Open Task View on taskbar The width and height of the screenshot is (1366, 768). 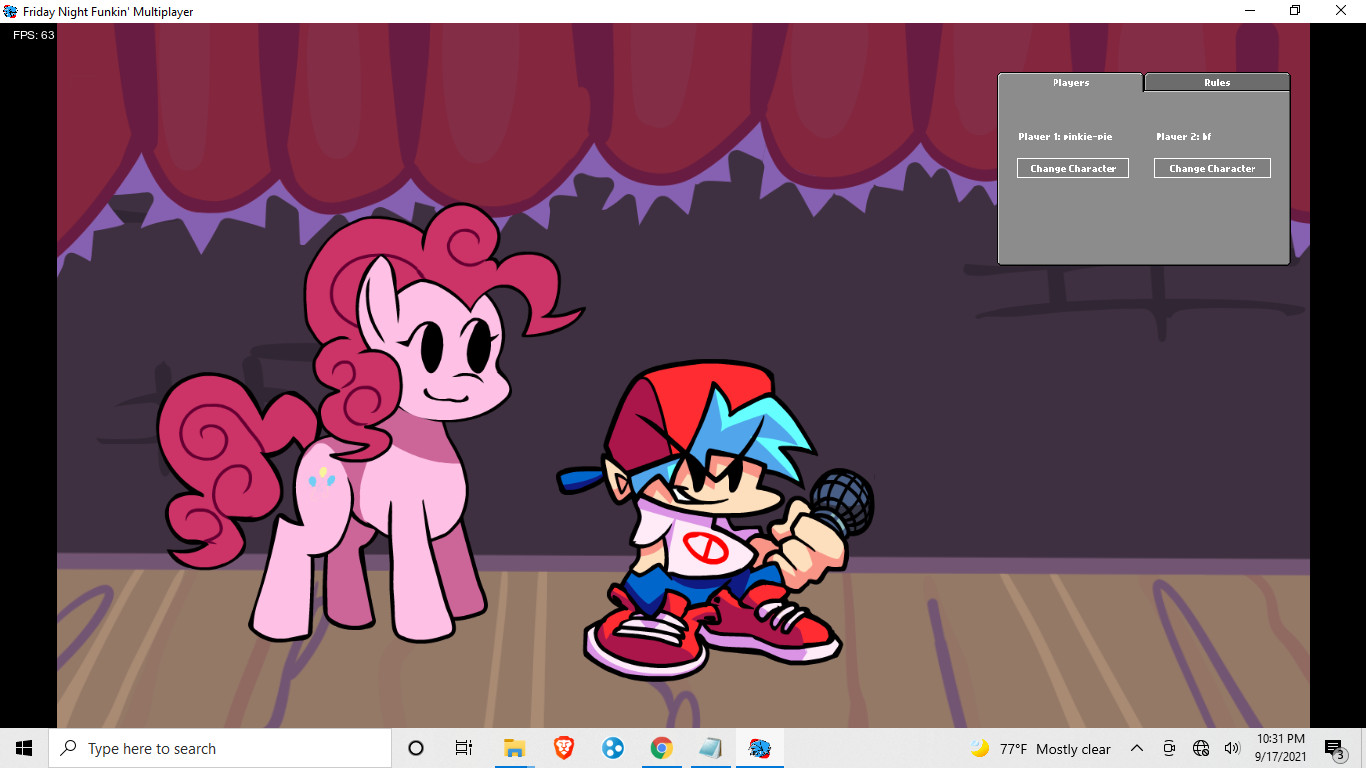click(464, 748)
